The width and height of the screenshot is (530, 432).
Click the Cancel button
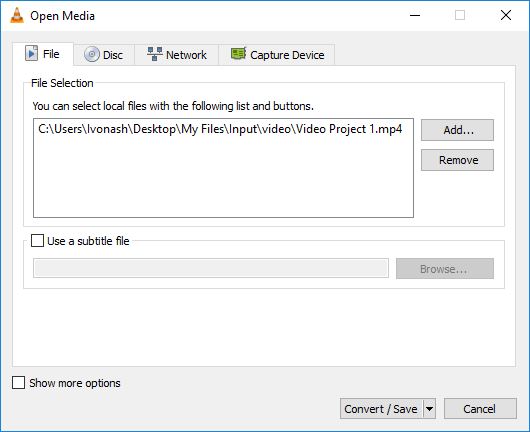(480, 409)
